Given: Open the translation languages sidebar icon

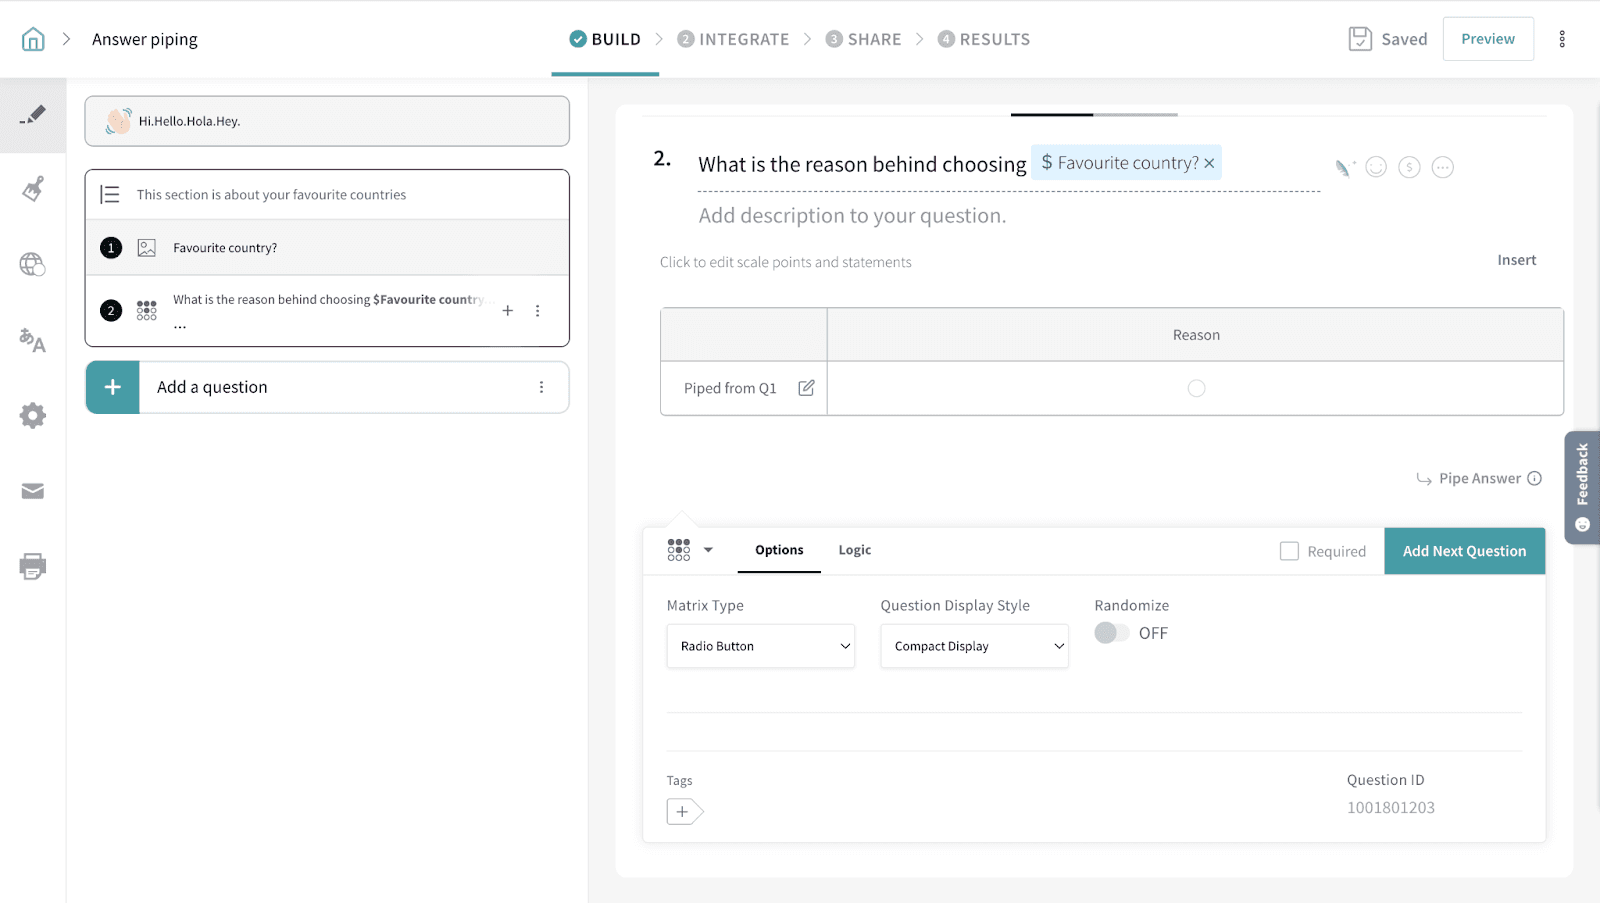Looking at the screenshot, I should point(32,340).
